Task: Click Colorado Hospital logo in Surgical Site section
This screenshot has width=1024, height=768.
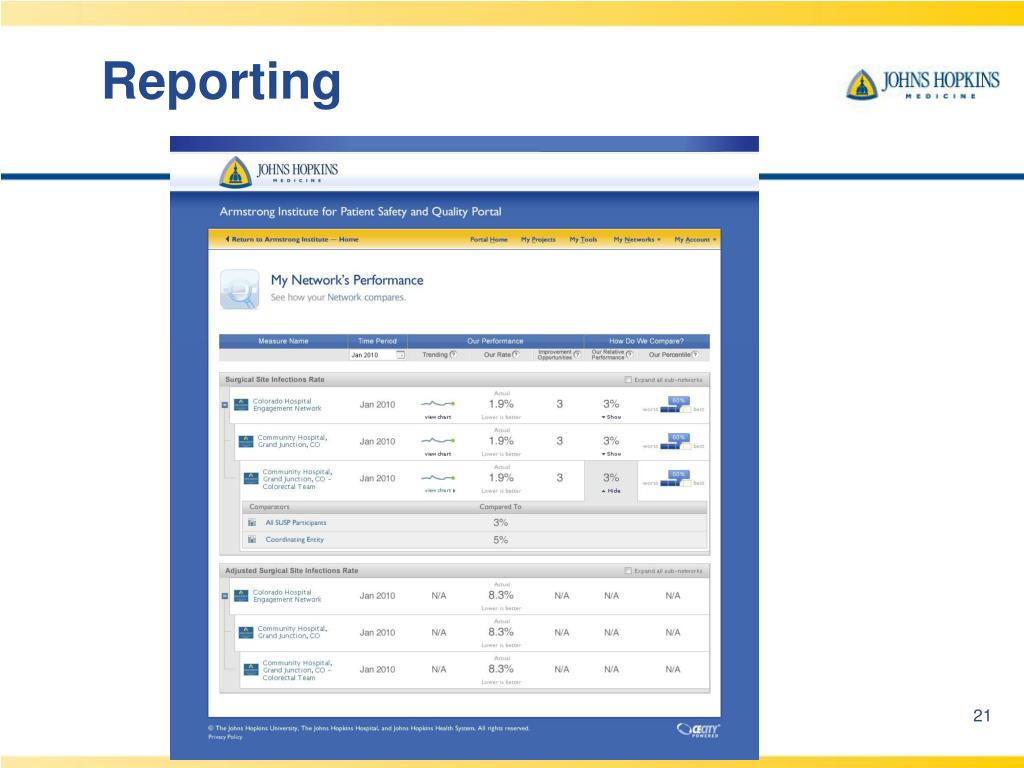Action: tap(241, 405)
